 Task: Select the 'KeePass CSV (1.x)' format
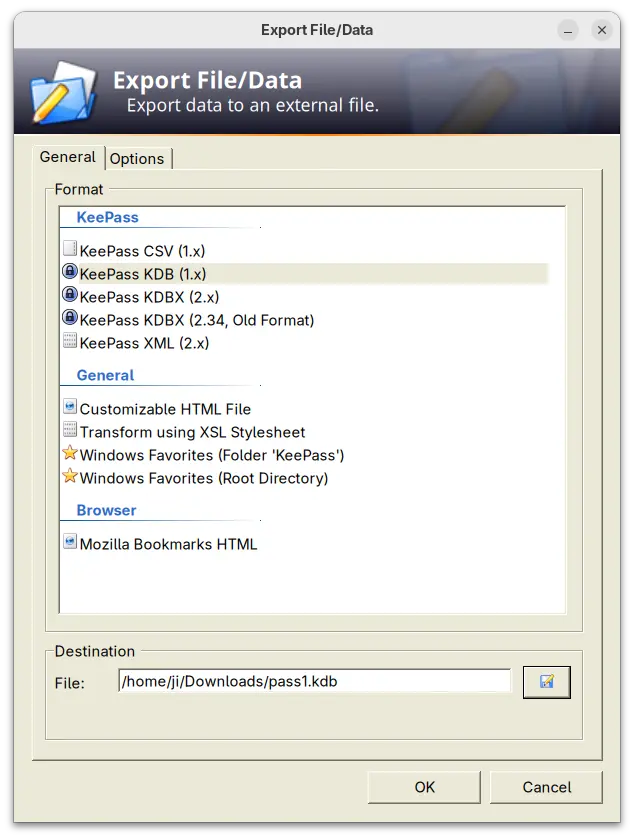[142, 251]
